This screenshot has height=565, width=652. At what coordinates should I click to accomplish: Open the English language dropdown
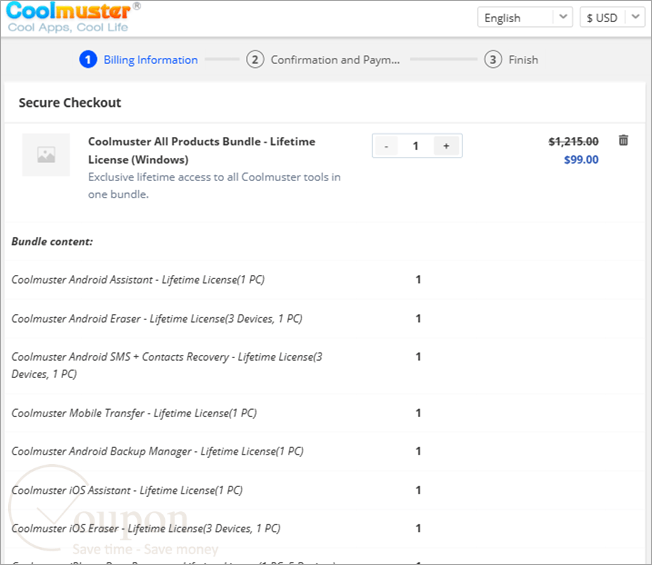pos(525,18)
